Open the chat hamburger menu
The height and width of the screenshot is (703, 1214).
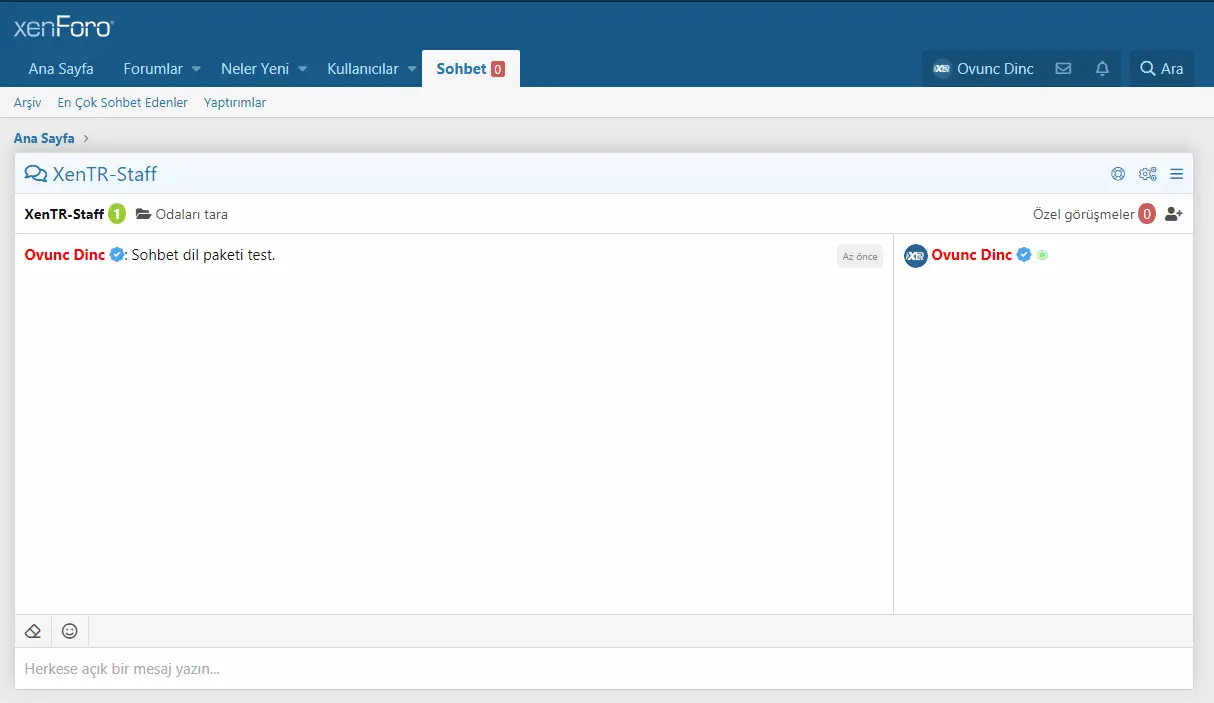coord(1177,174)
